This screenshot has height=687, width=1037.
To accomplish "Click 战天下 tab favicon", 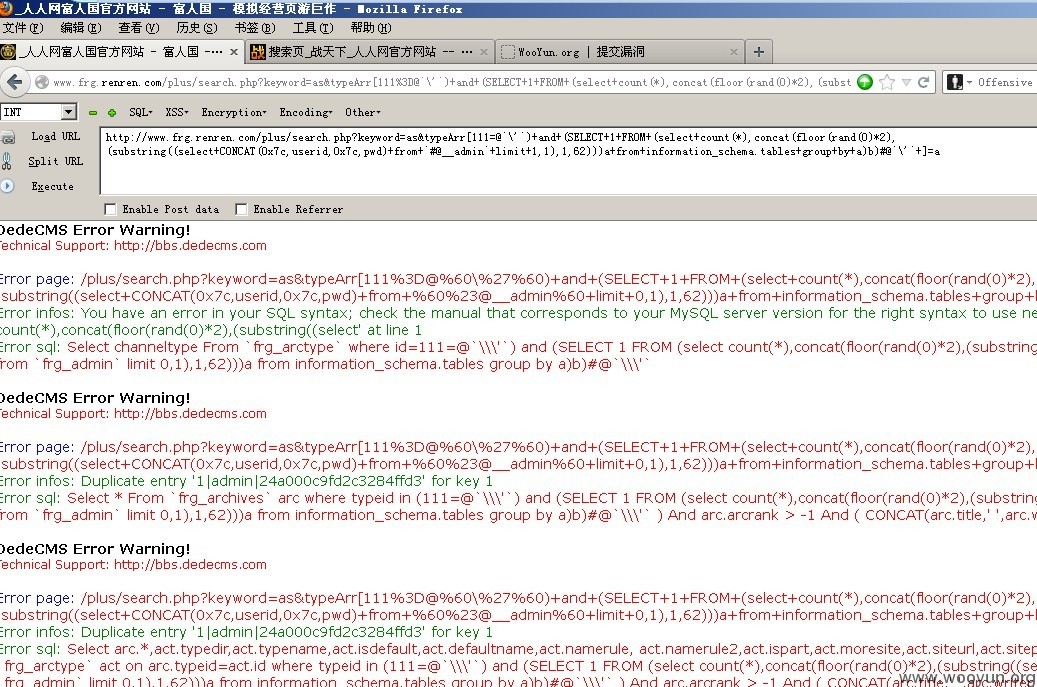I will point(258,52).
